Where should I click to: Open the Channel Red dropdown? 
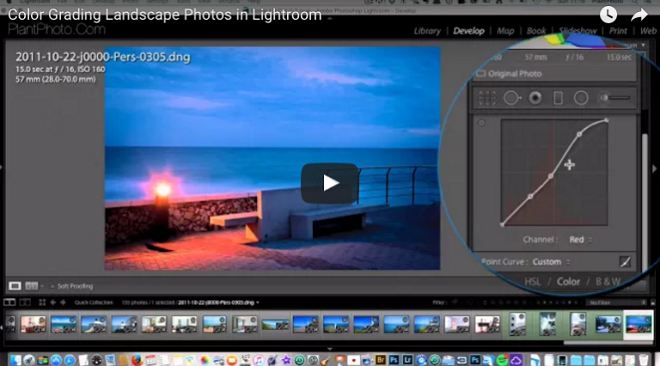(x=580, y=239)
